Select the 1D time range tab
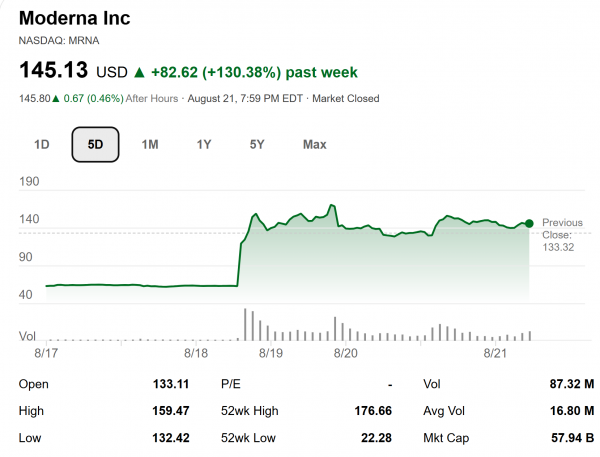Viewport: 600px width, 457px height. [42, 145]
